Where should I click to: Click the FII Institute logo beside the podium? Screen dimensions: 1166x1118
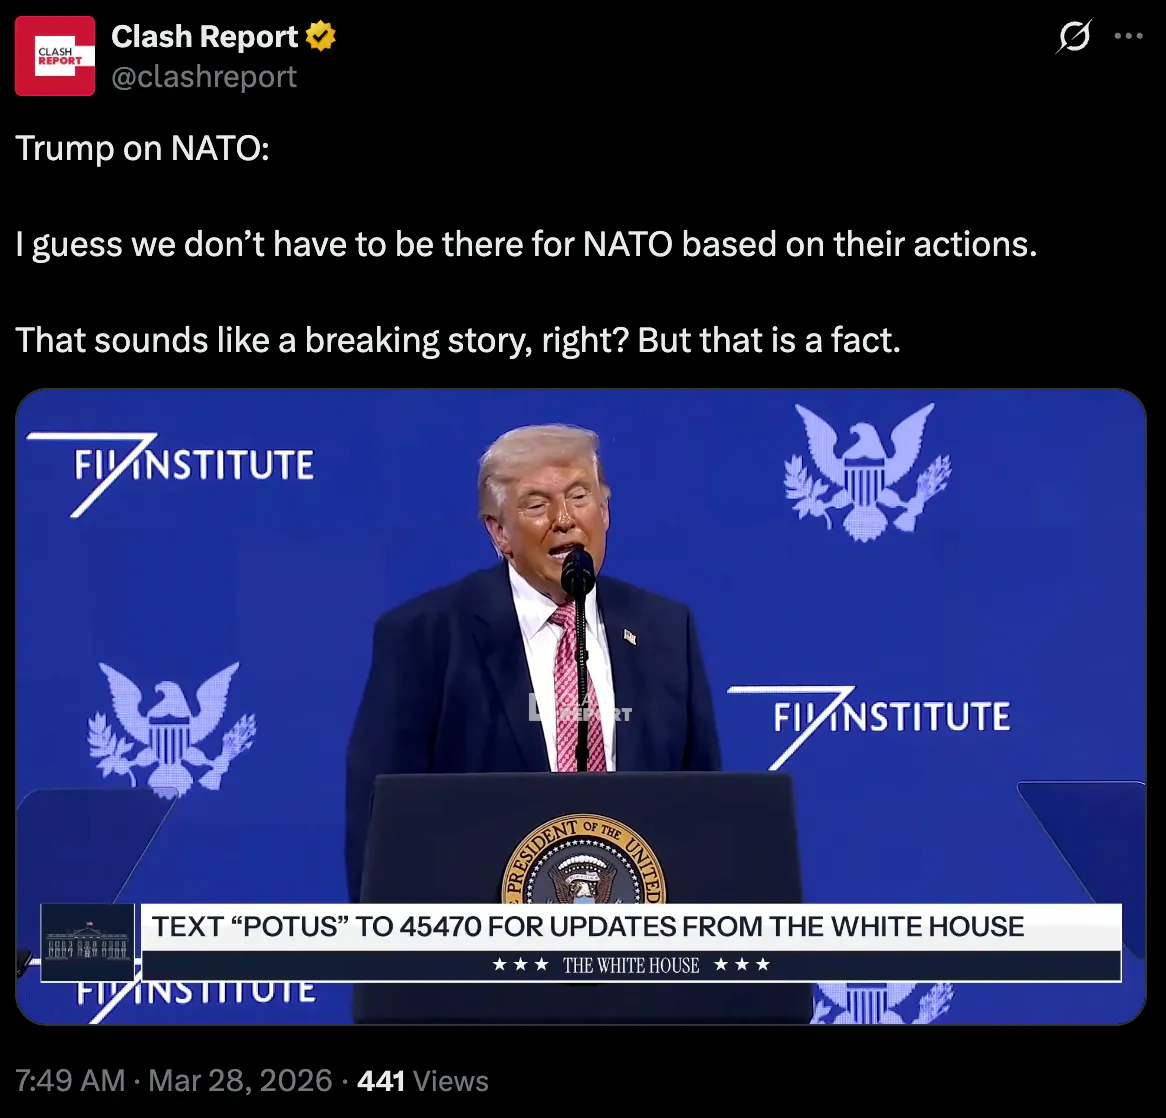coord(869,727)
